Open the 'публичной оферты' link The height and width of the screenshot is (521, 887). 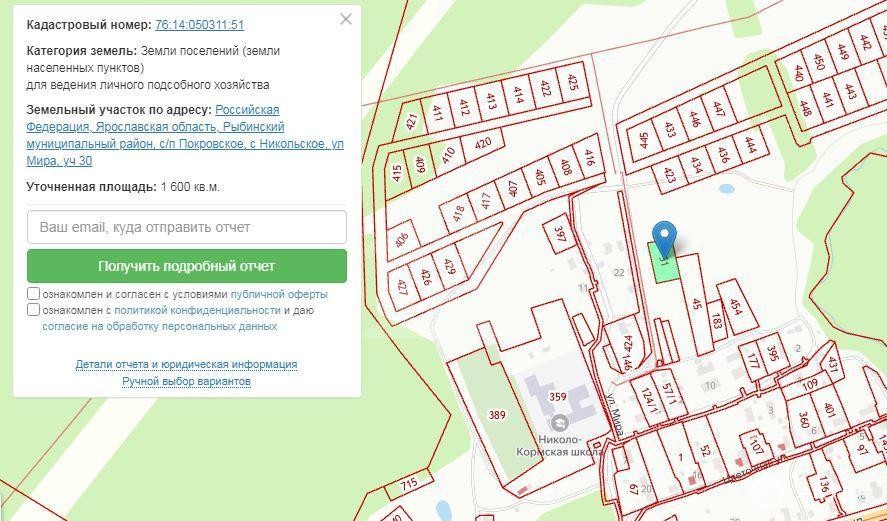[279, 295]
